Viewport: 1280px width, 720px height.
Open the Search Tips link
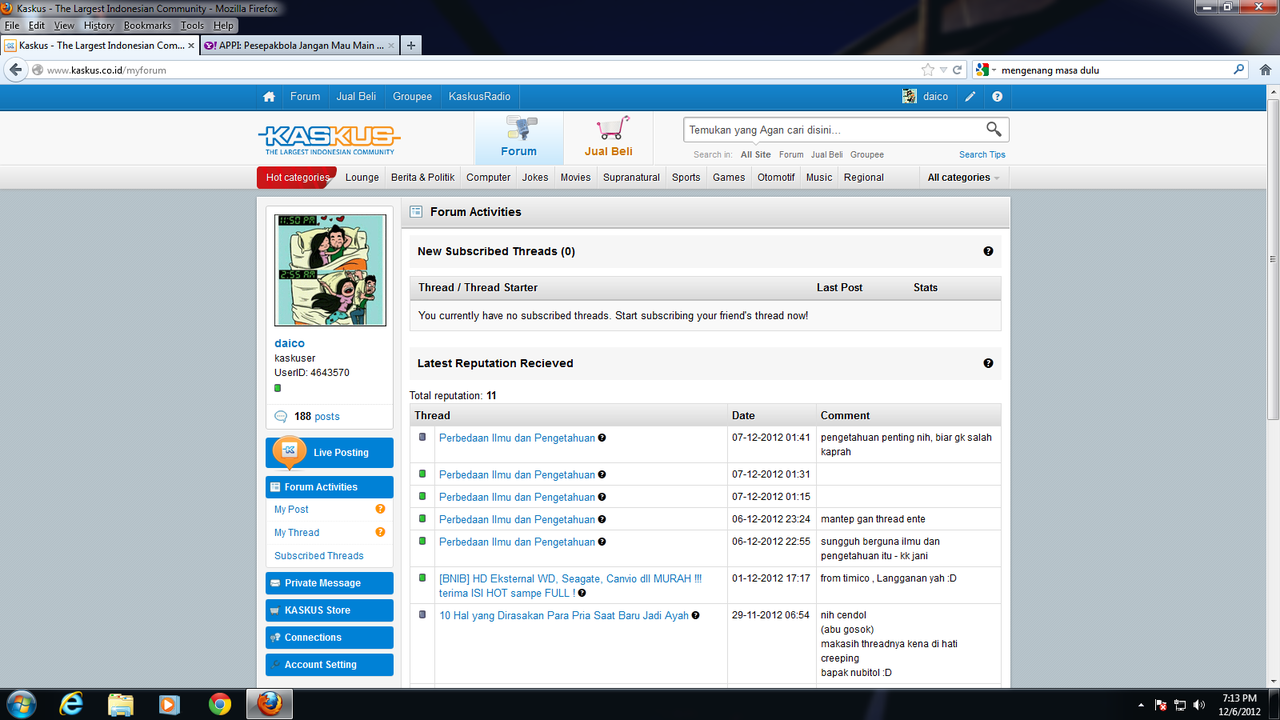coord(982,155)
